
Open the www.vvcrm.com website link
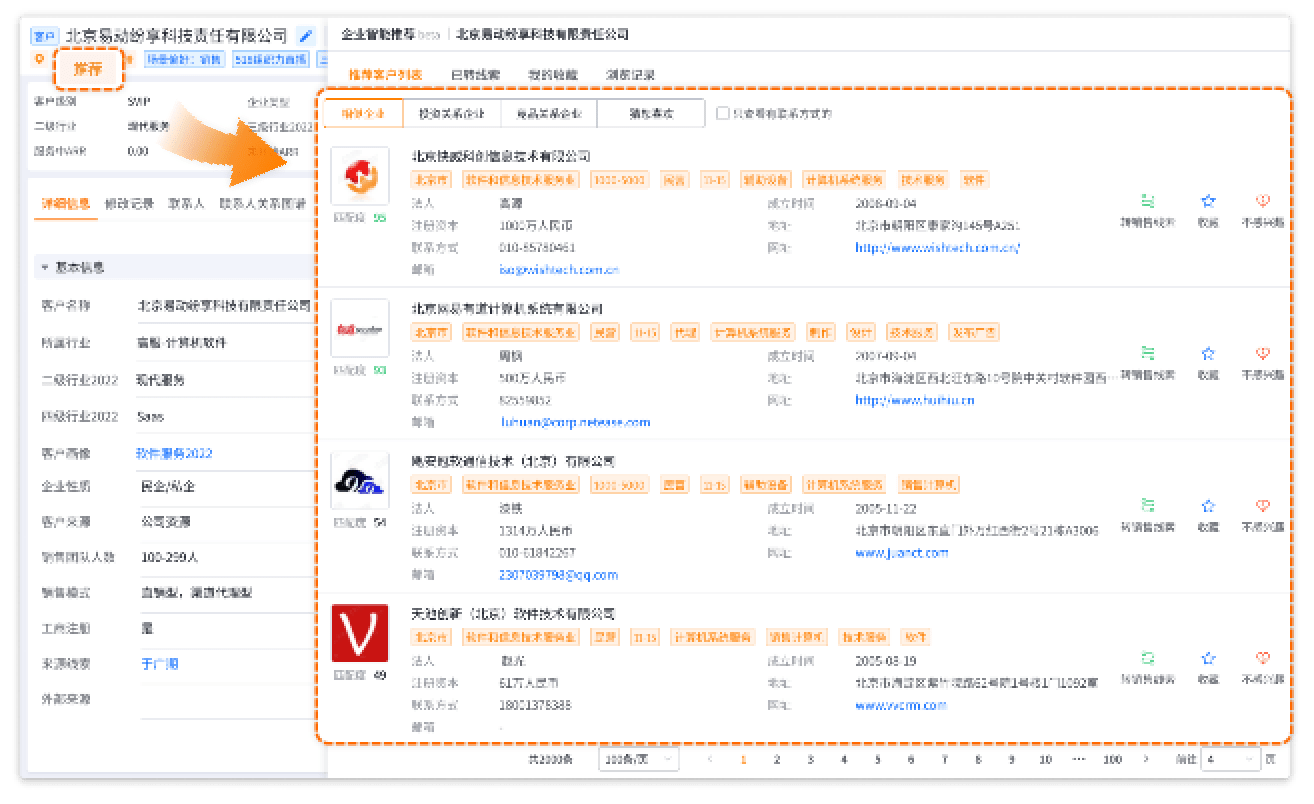pyautogui.click(x=900, y=705)
